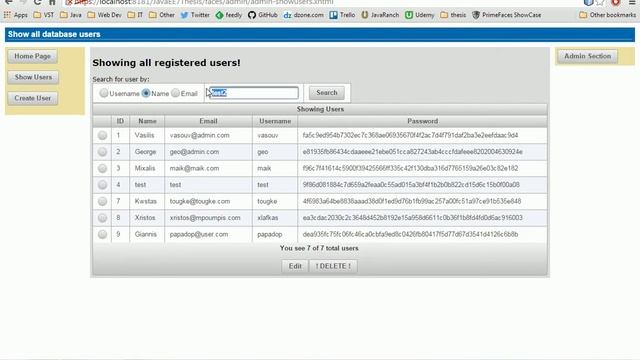Viewport: 640px width, 360px height.
Task: Click the Username column header
Action: pyautogui.click(x=275, y=121)
